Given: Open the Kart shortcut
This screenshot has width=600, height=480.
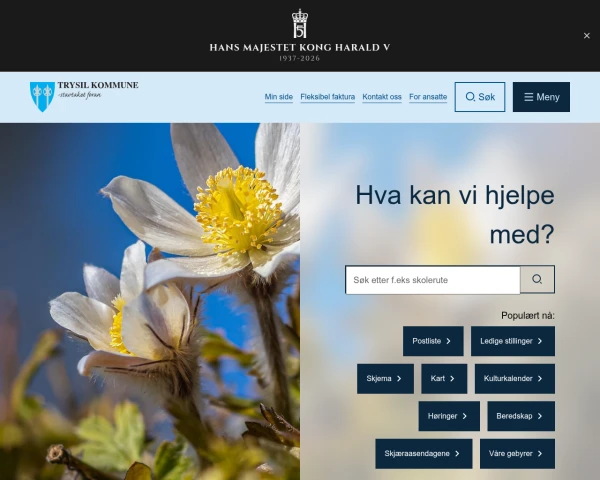Looking at the screenshot, I should 444,379.
